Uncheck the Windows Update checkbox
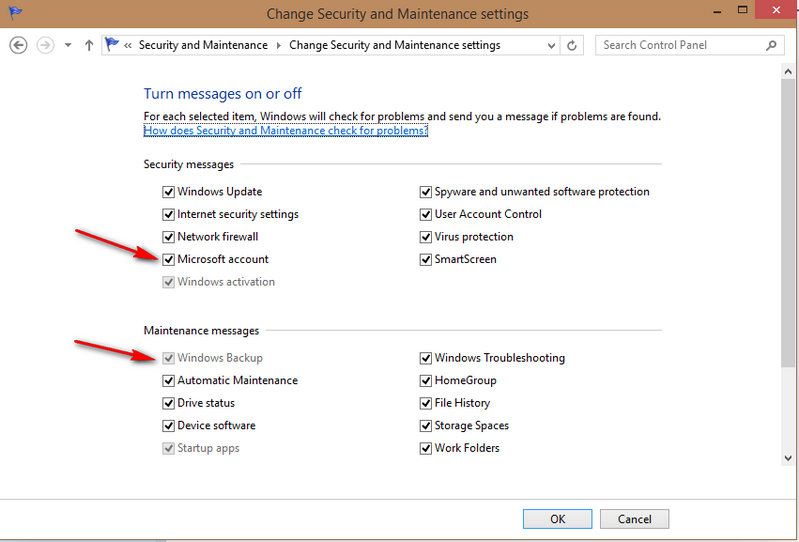This screenshot has width=799, height=542. pyautogui.click(x=168, y=192)
